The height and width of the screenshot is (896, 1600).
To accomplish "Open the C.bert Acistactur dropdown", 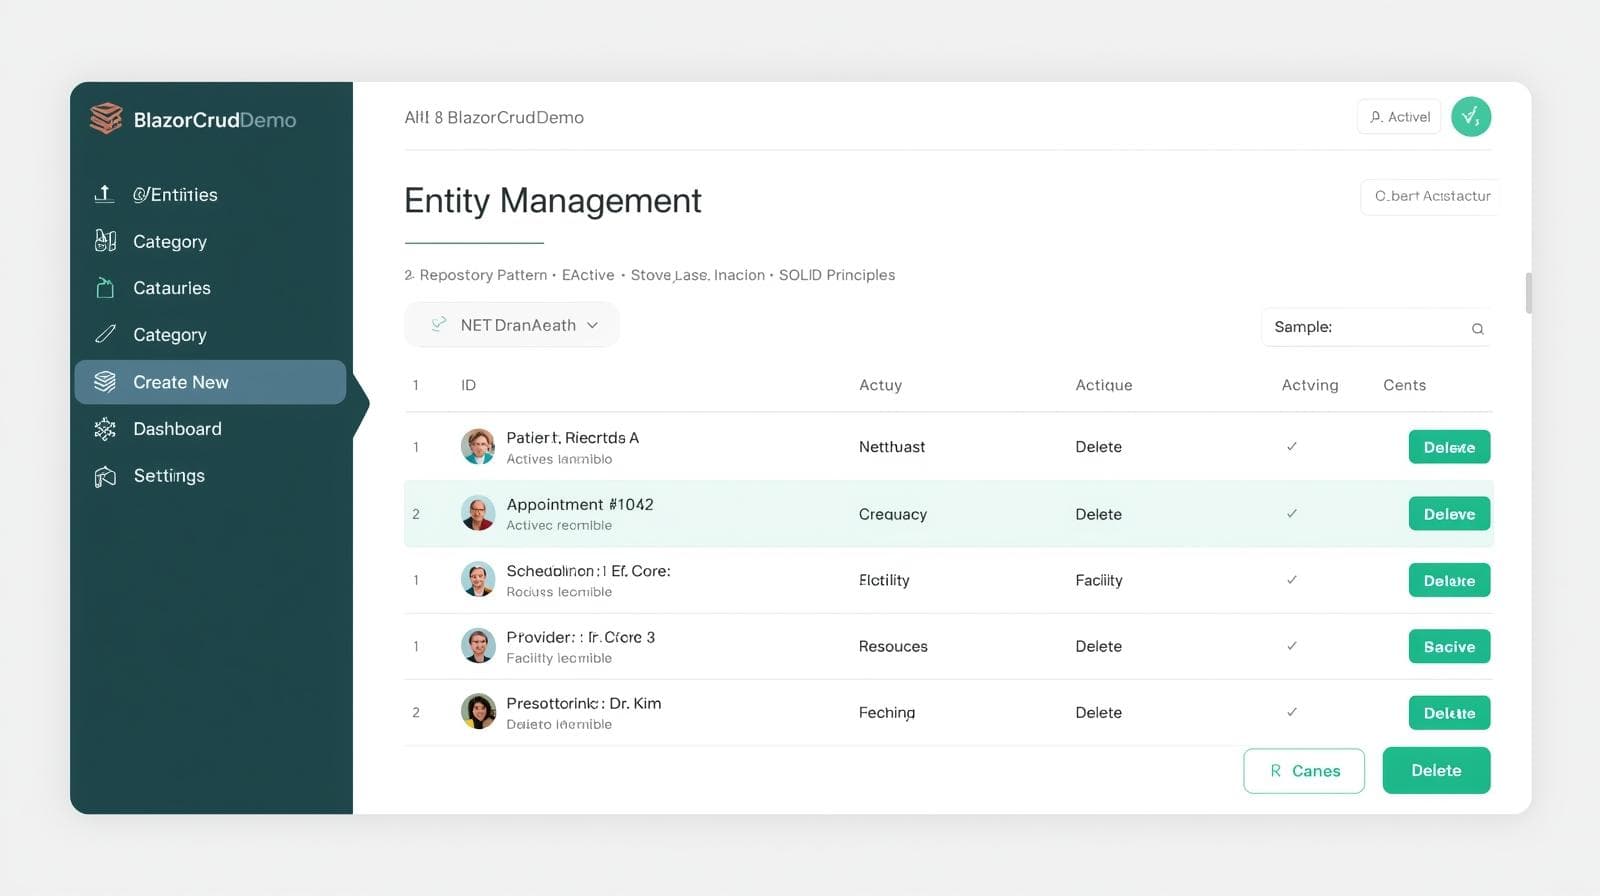I will tap(1430, 196).
